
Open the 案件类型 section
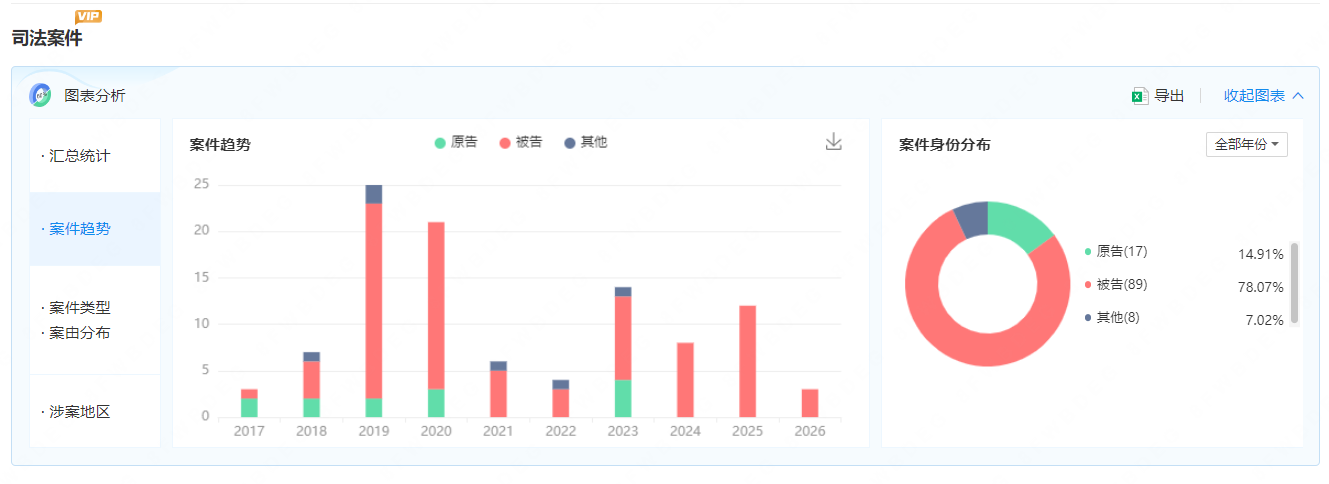click(80, 307)
